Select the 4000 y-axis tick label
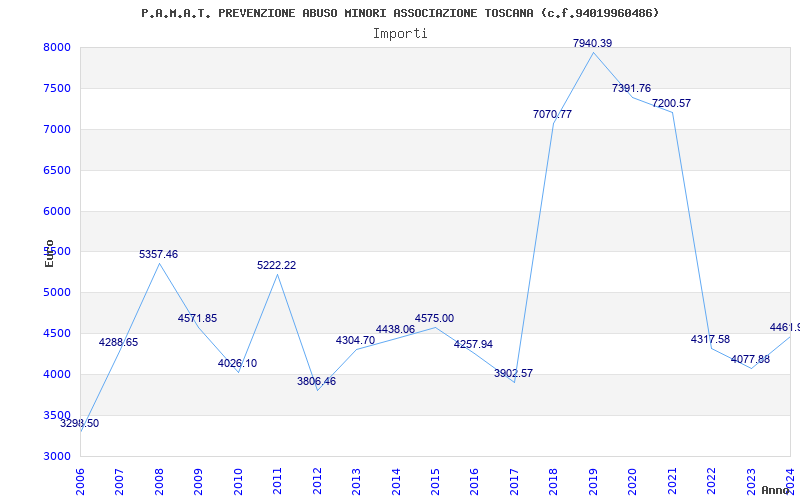The width and height of the screenshot is (800, 500). click(57, 374)
